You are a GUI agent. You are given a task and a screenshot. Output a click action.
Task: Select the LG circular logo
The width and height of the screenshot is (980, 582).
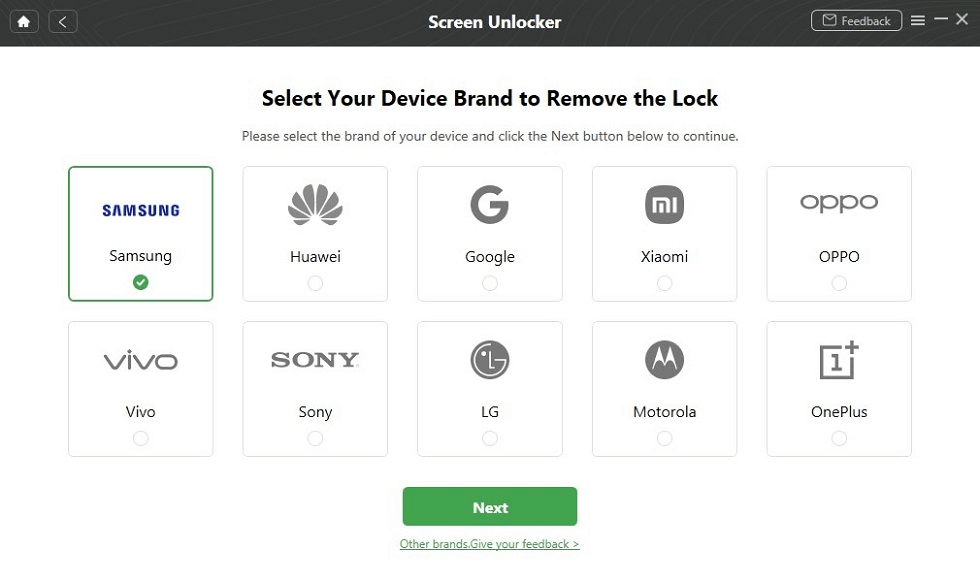coord(489,359)
